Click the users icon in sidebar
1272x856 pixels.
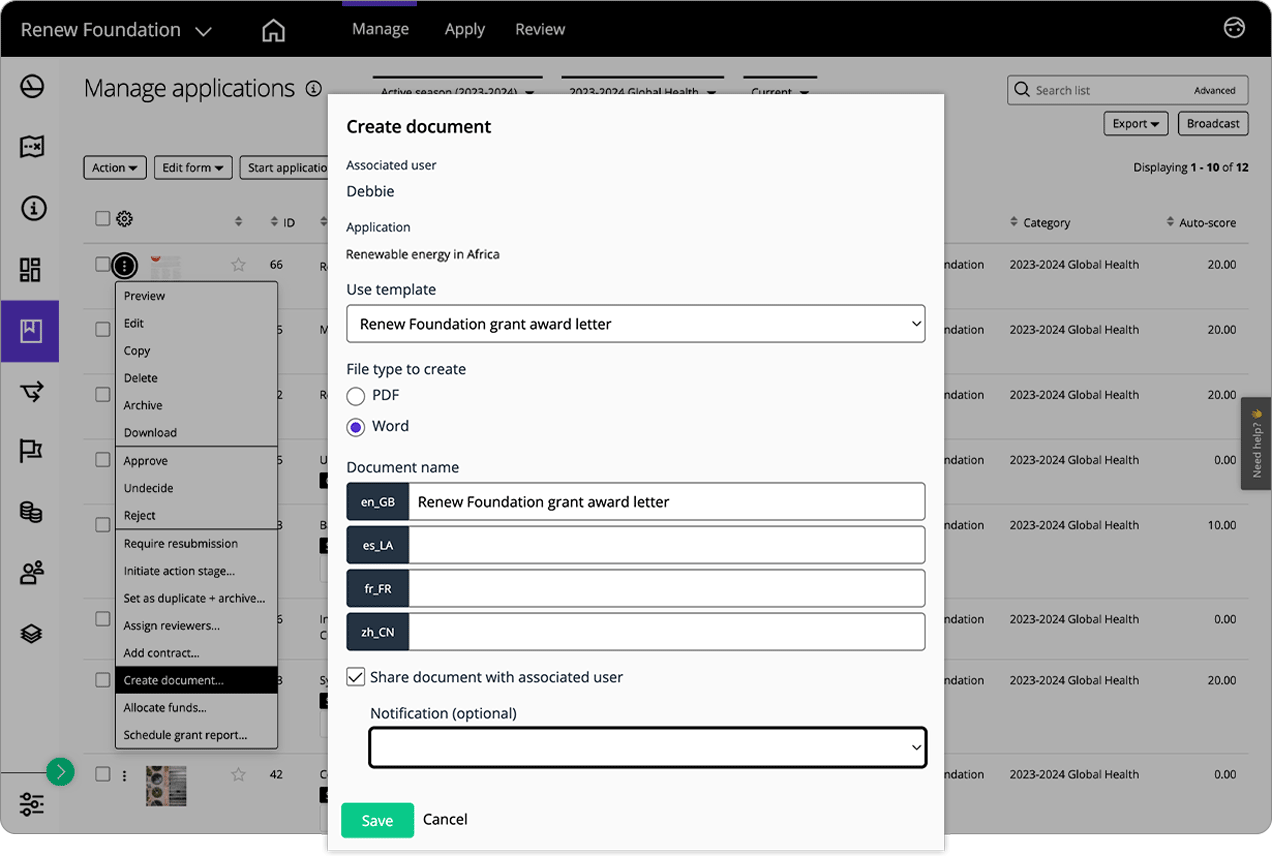pyautogui.click(x=31, y=573)
